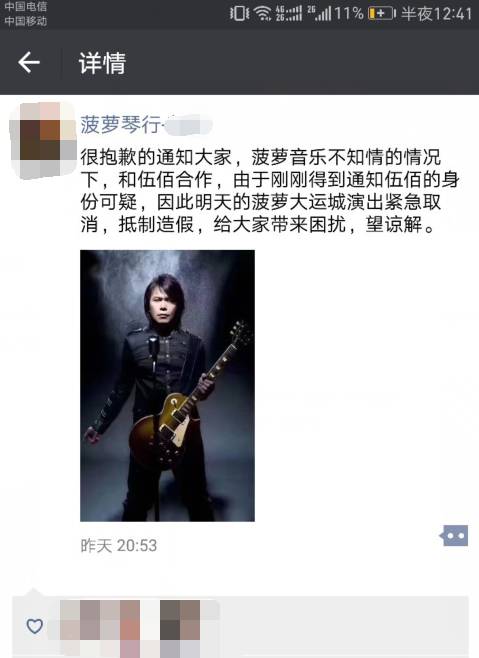Open the 菠萝琴行 profile name
The image size is (479, 658).
(x=120, y=124)
